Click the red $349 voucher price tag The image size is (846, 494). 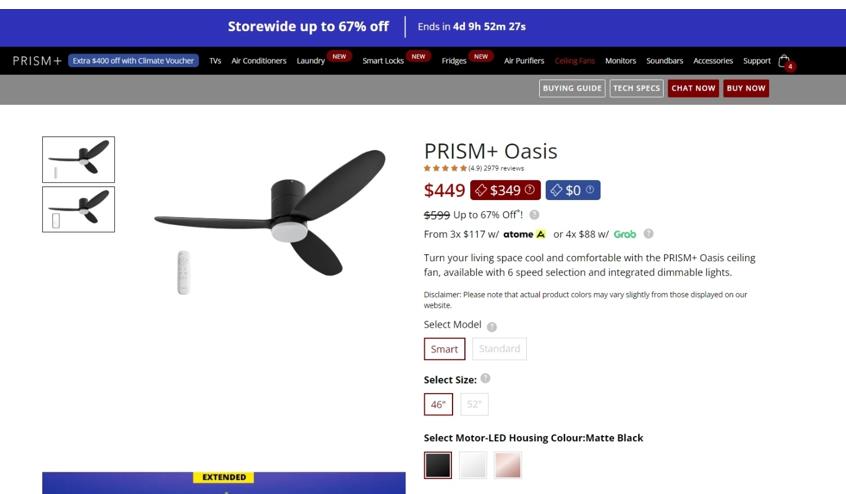click(505, 190)
